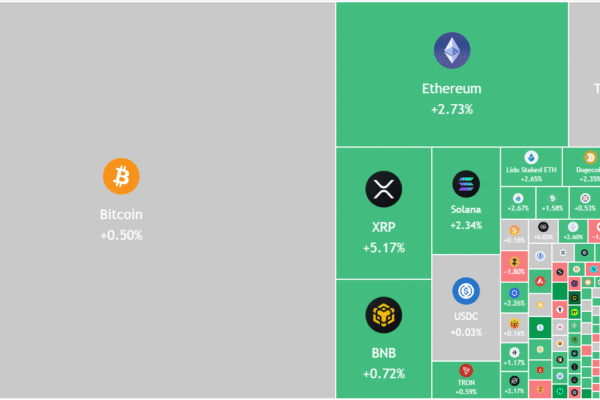Click the small tile showing +1.17%
Screen dimensions: 600x400
[x=515, y=356]
